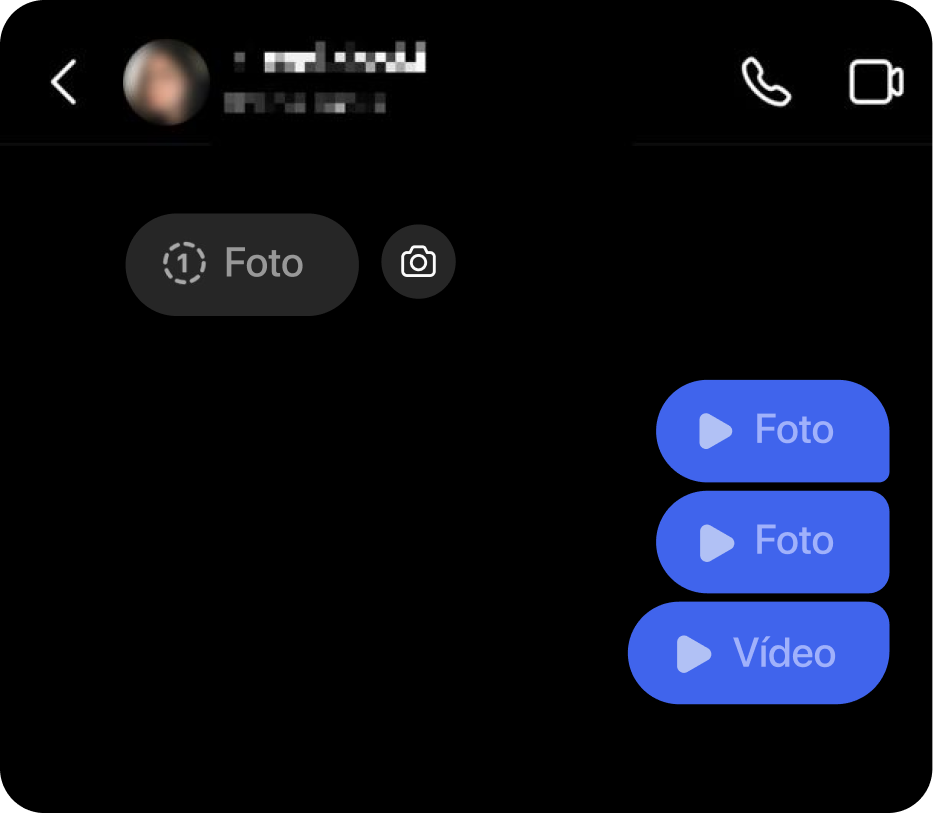Tap "Foto" text in second blue bubble
The image size is (933, 814).
(x=794, y=540)
